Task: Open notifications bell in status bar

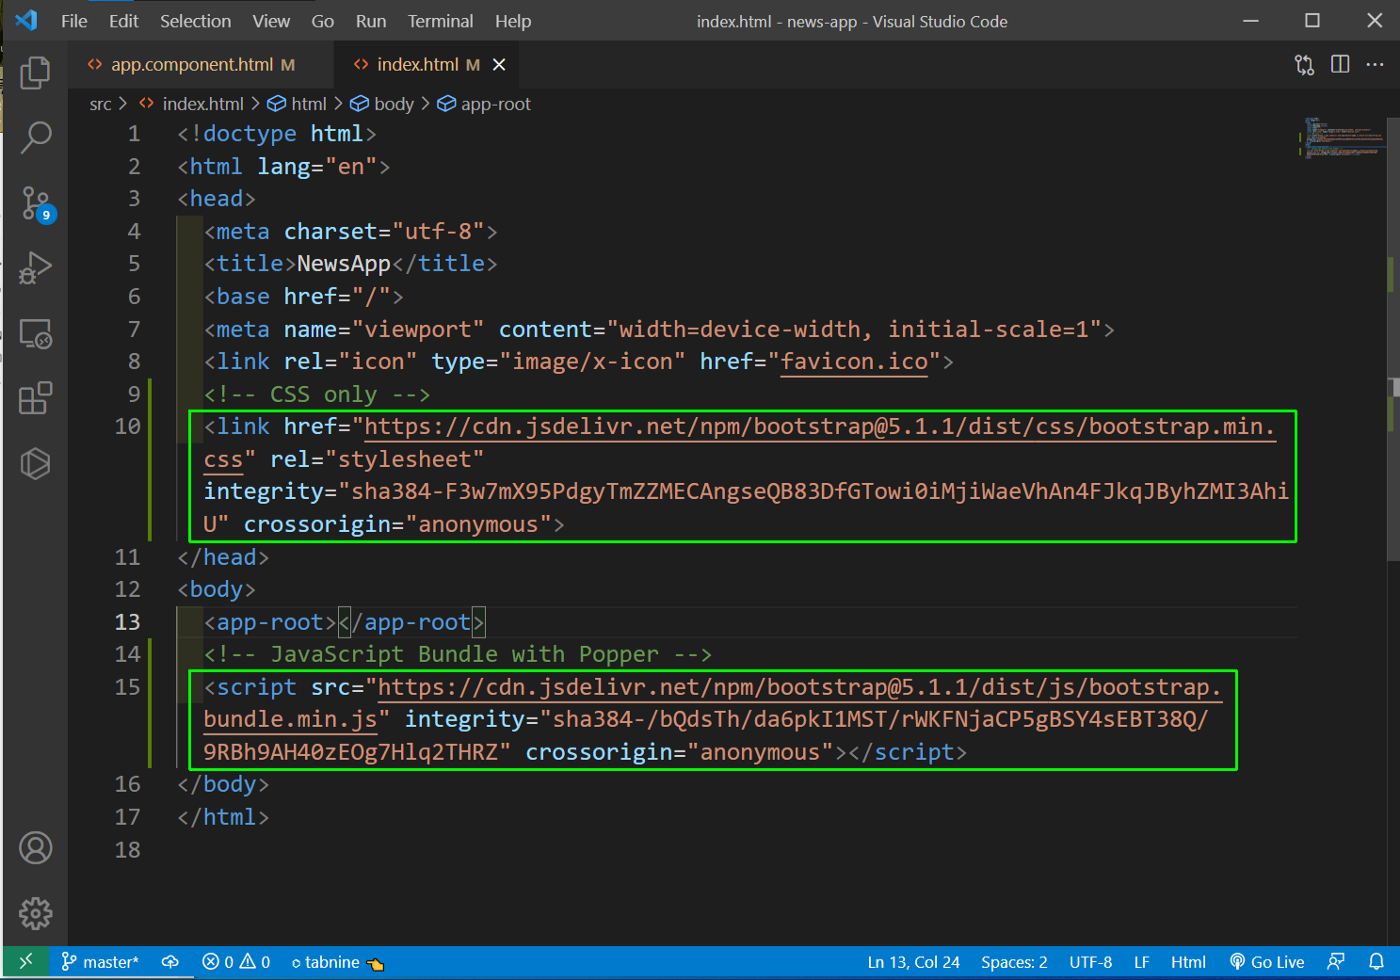Action: click(1377, 962)
